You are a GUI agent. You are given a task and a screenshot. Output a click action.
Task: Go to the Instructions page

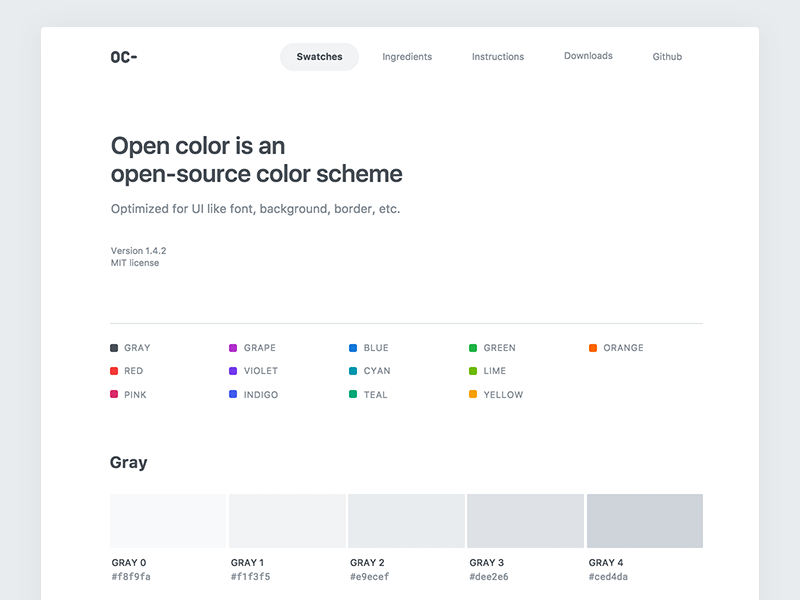pyautogui.click(x=498, y=57)
